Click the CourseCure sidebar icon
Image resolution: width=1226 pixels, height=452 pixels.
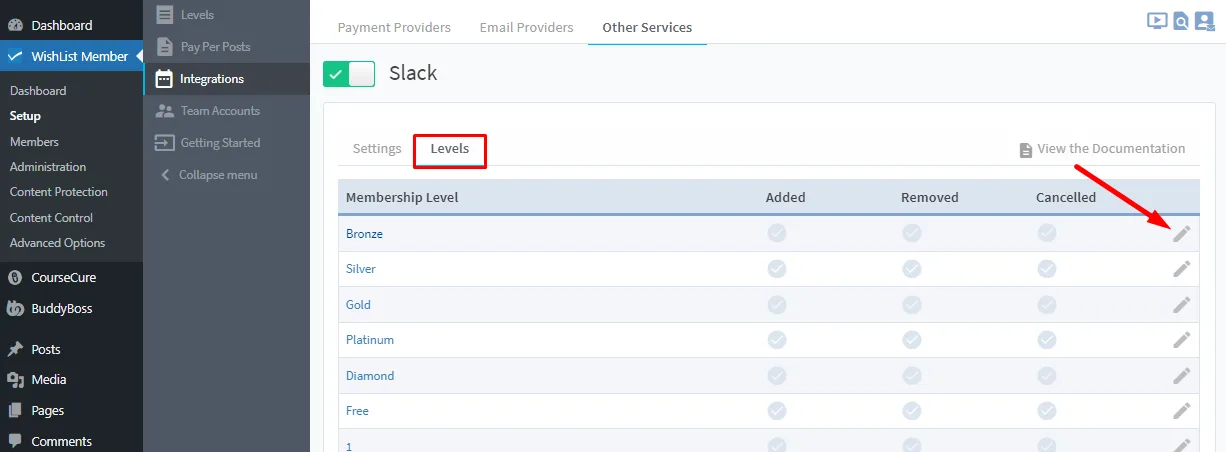click(15, 278)
